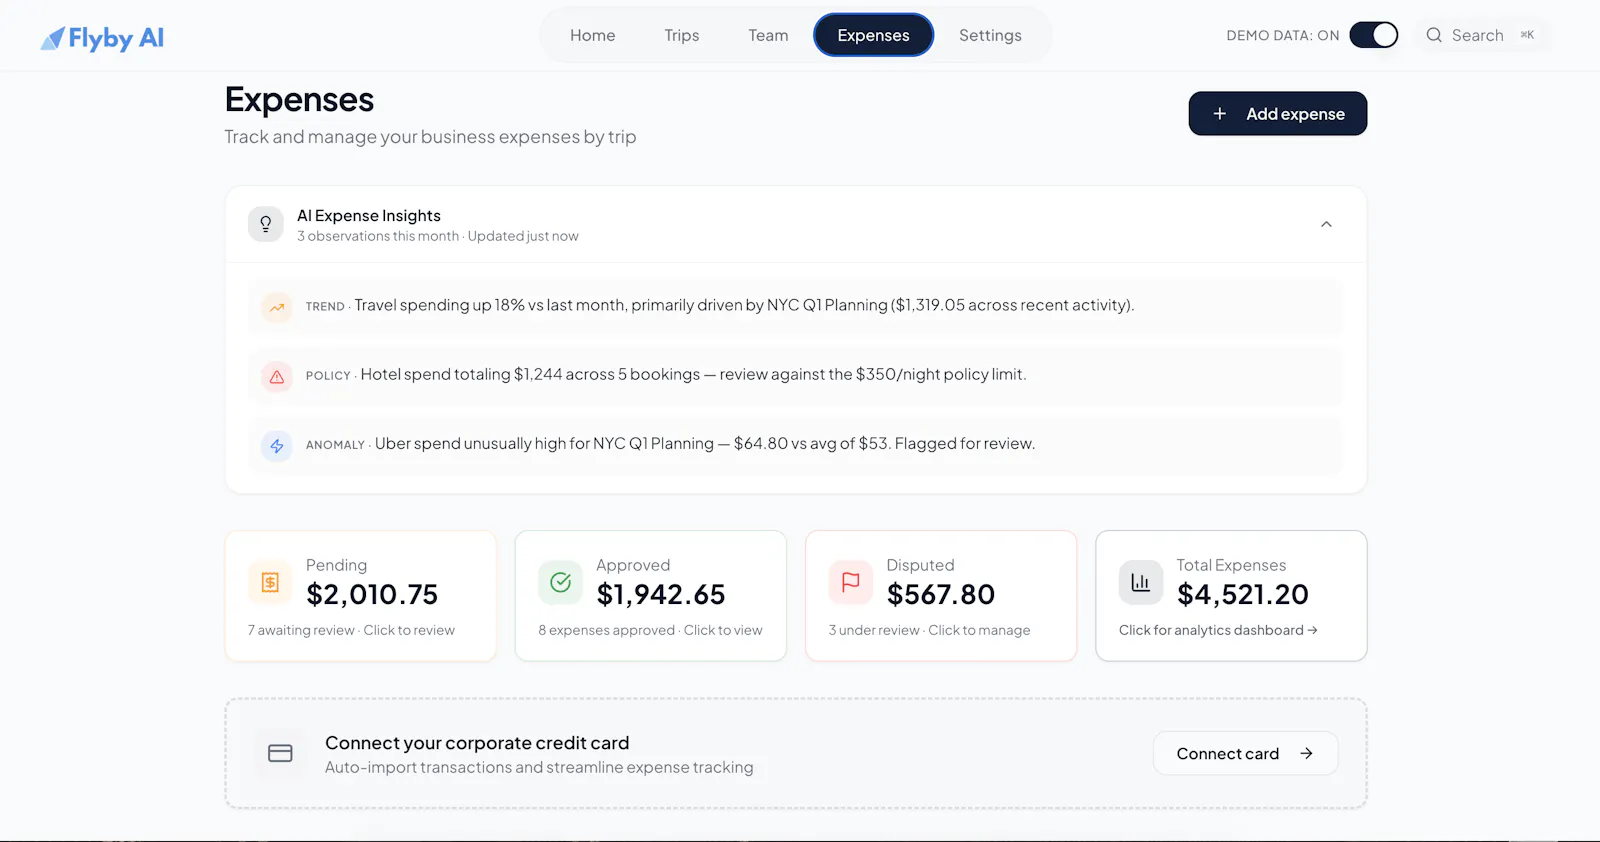Image resolution: width=1600 pixels, height=842 pixels.
Task: Click for analytics dashboard link
Action: coord(1218,630)
